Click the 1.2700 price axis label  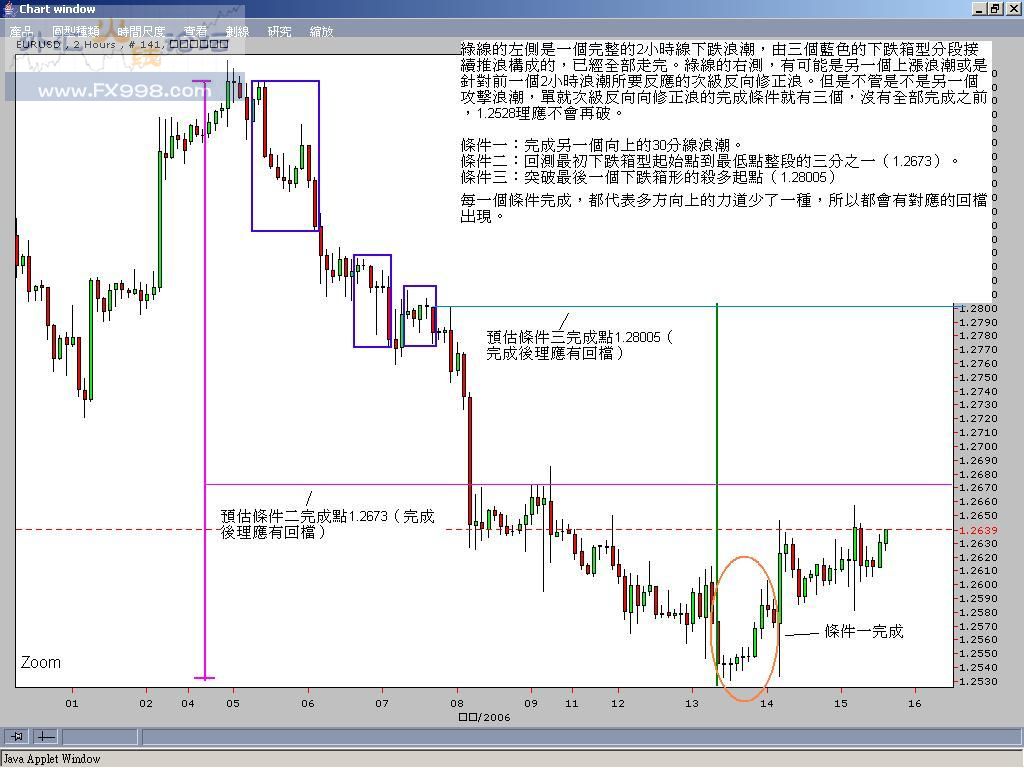tap(978, 446)
